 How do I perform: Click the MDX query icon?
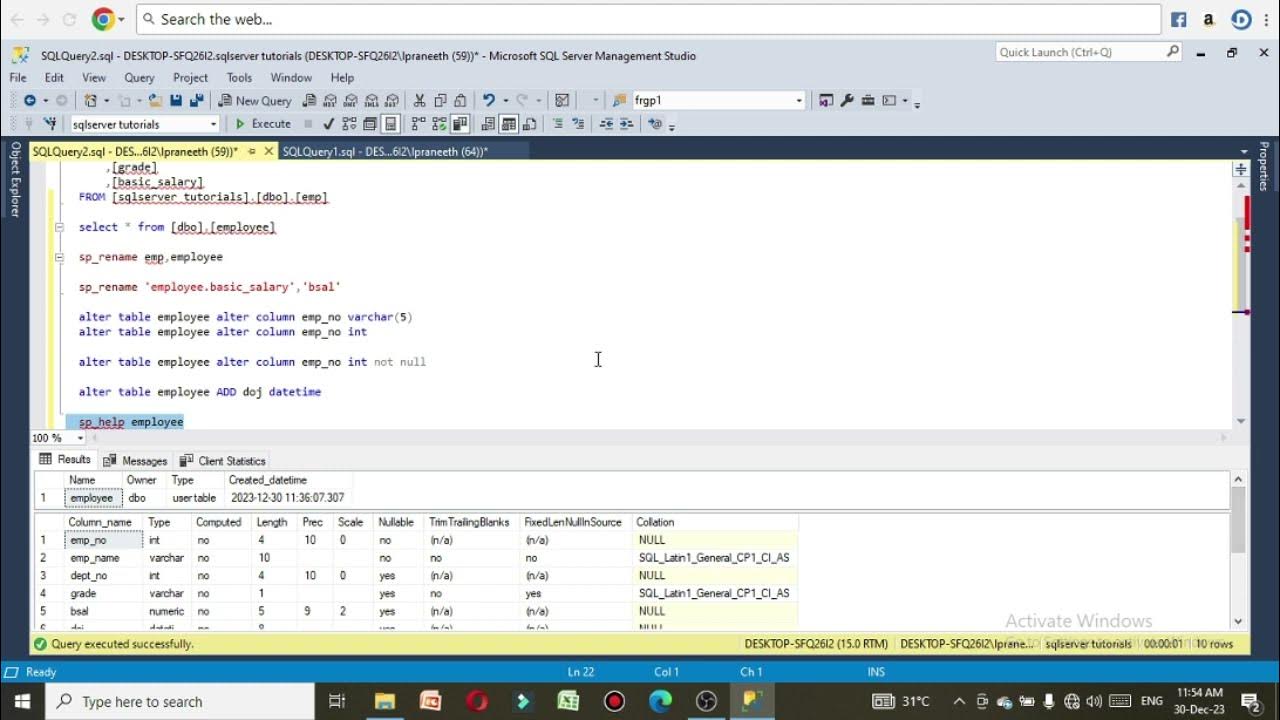[330, 100]
